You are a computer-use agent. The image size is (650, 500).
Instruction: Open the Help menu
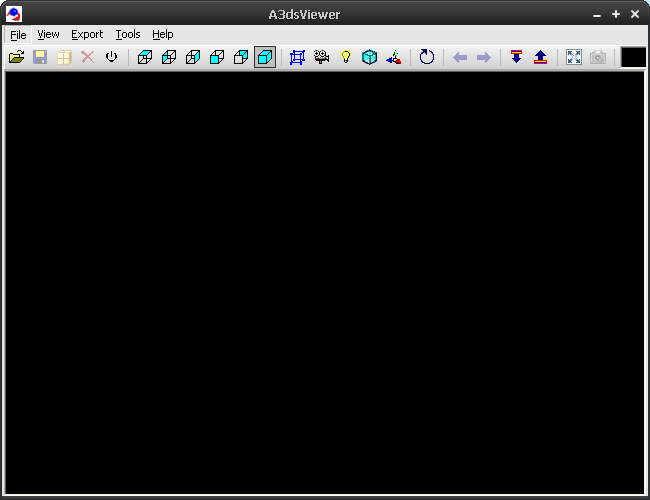pyautogui.click(x=162, y=34)
